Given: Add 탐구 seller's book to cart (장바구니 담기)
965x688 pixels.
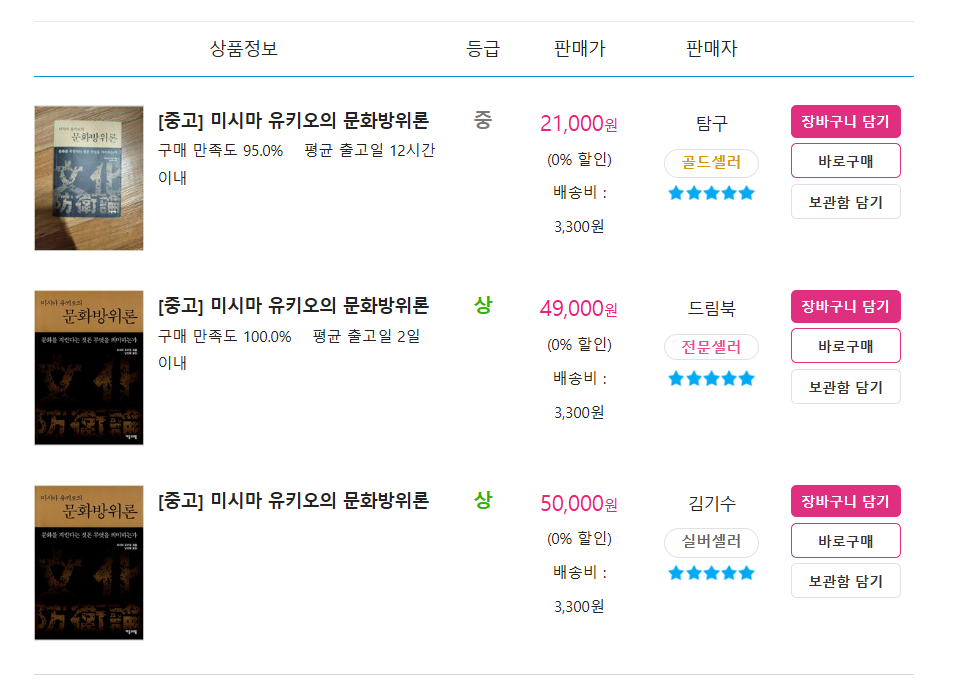Looking at the screenshot, I should [845, 121].
